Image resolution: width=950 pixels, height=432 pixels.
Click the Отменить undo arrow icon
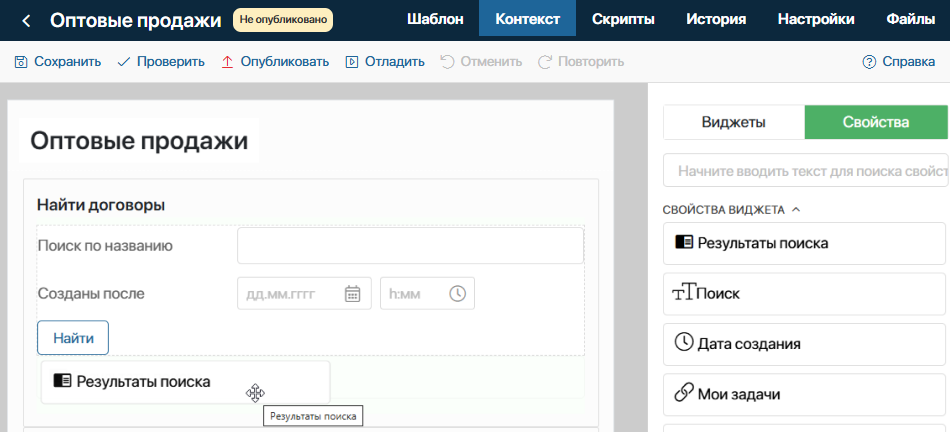(447, 62)
